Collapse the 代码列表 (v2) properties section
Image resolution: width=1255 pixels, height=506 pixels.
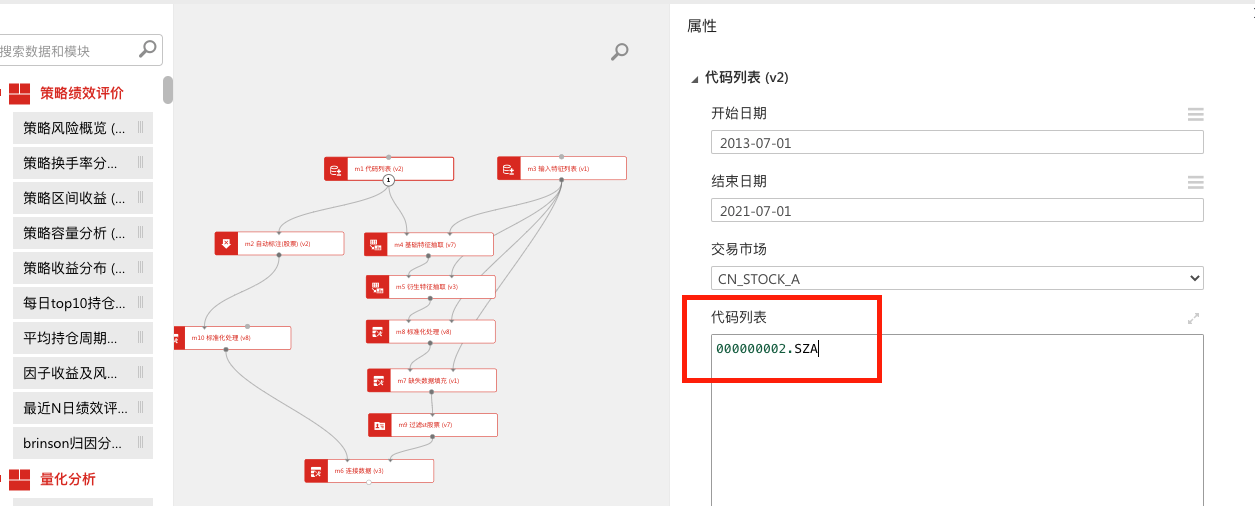point(695,78)
